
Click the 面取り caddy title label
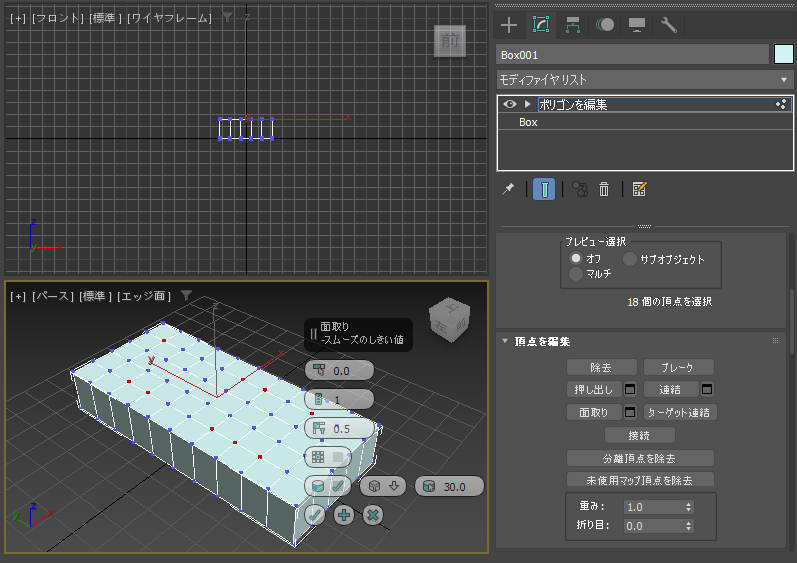pos(334,326)
